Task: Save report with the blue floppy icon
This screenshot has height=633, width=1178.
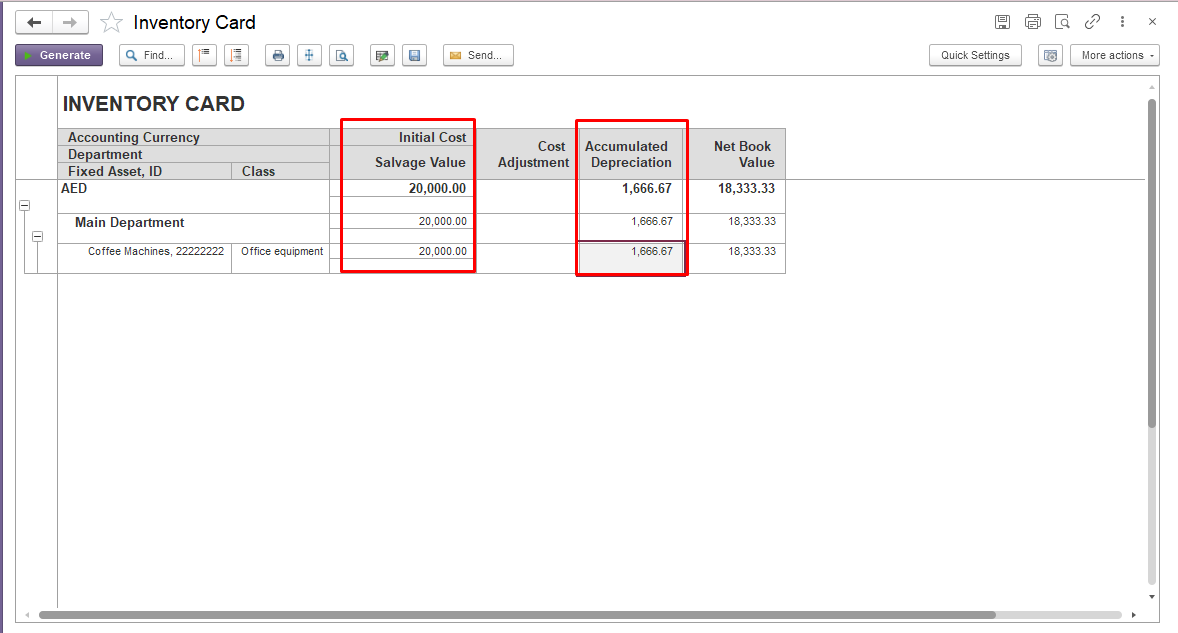Action: pyautogui.click(x=415, y=55)
